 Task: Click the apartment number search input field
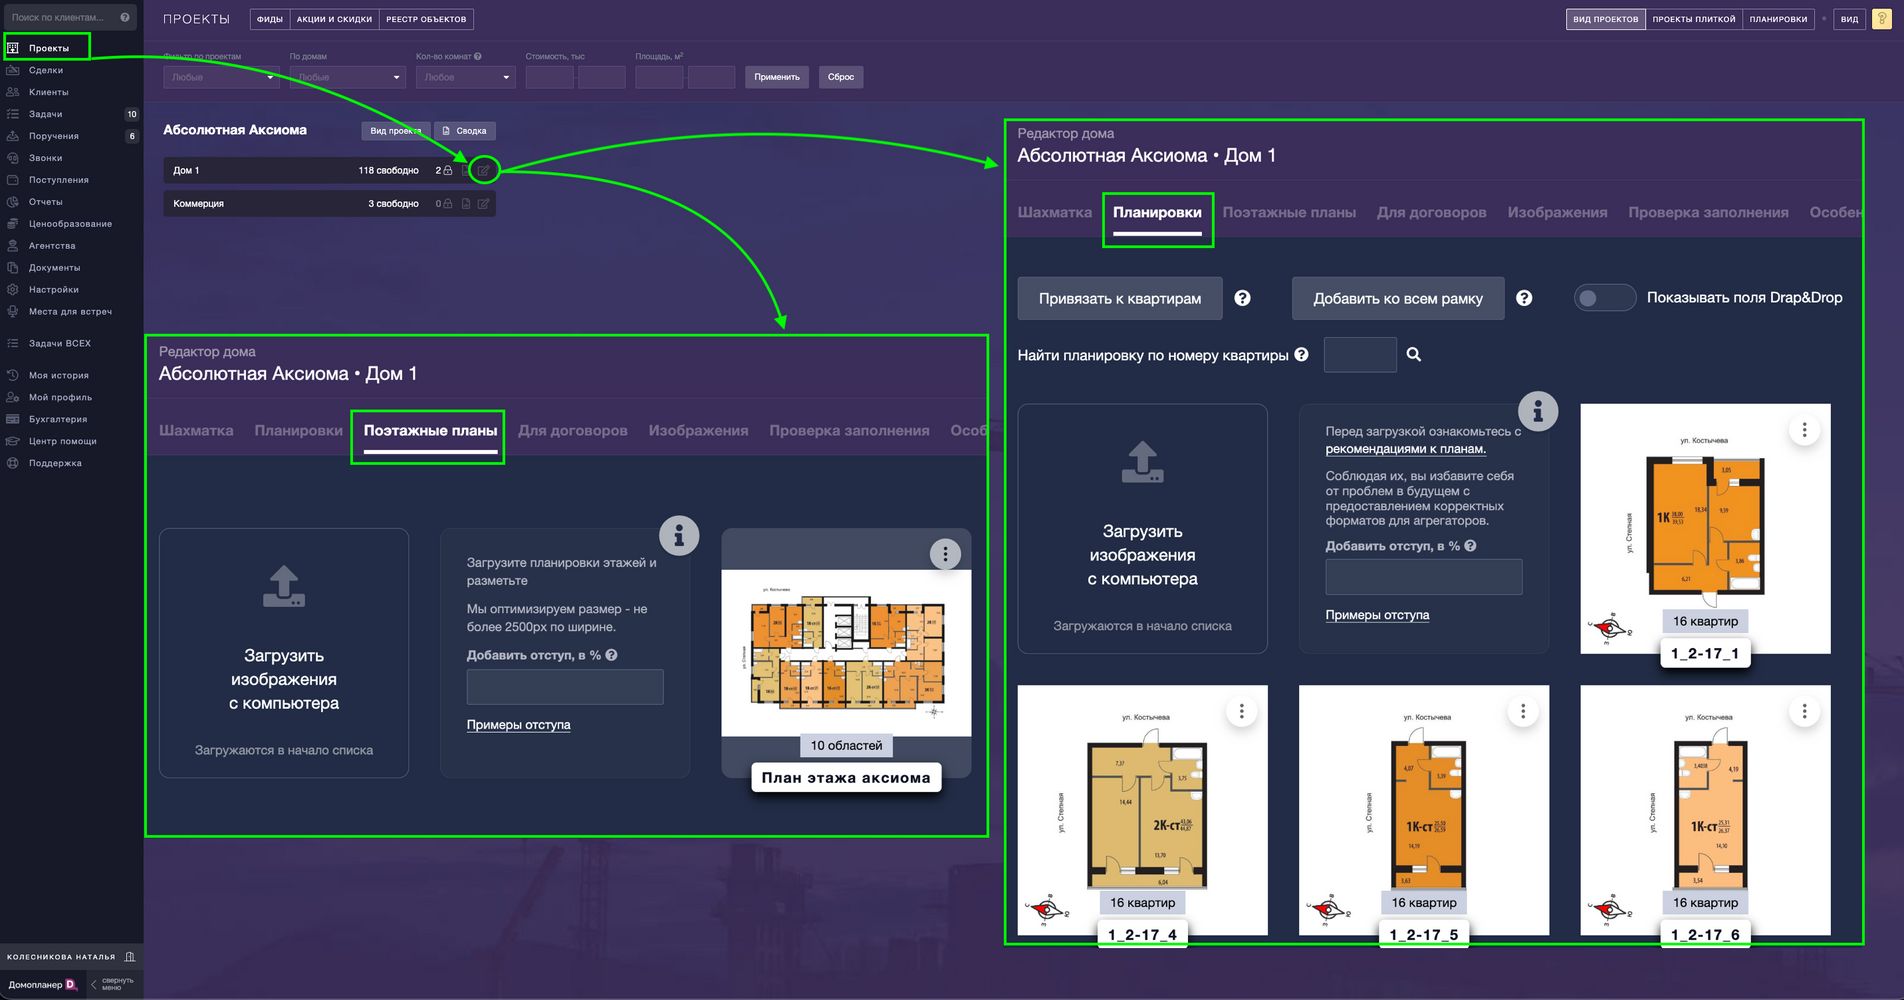[x=1359, y=355]
